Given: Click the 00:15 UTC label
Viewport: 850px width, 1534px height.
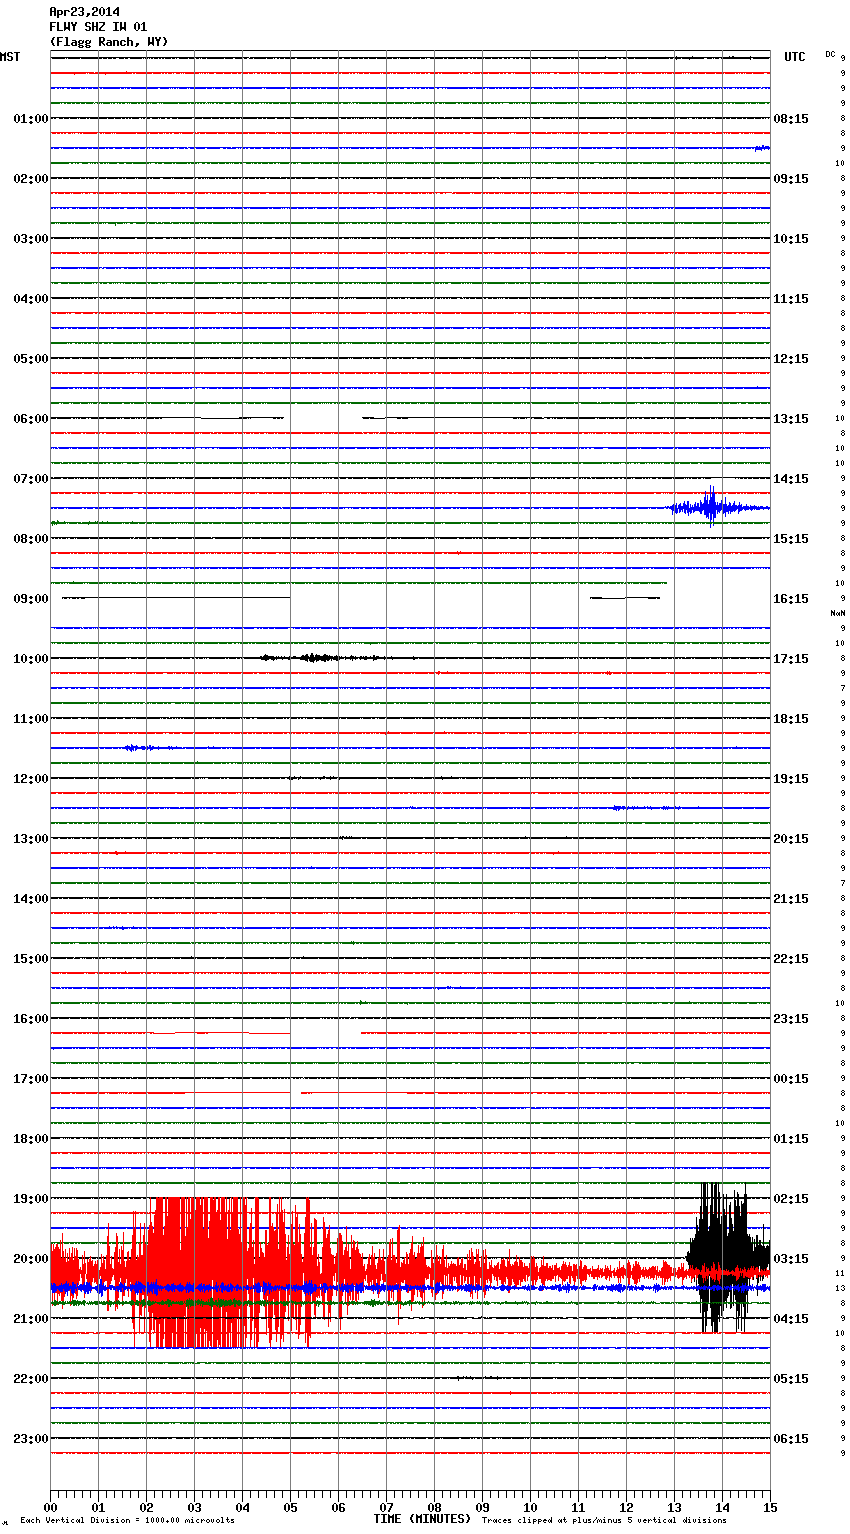Looking at the screenshot, I should click(x=791, y=1079).
